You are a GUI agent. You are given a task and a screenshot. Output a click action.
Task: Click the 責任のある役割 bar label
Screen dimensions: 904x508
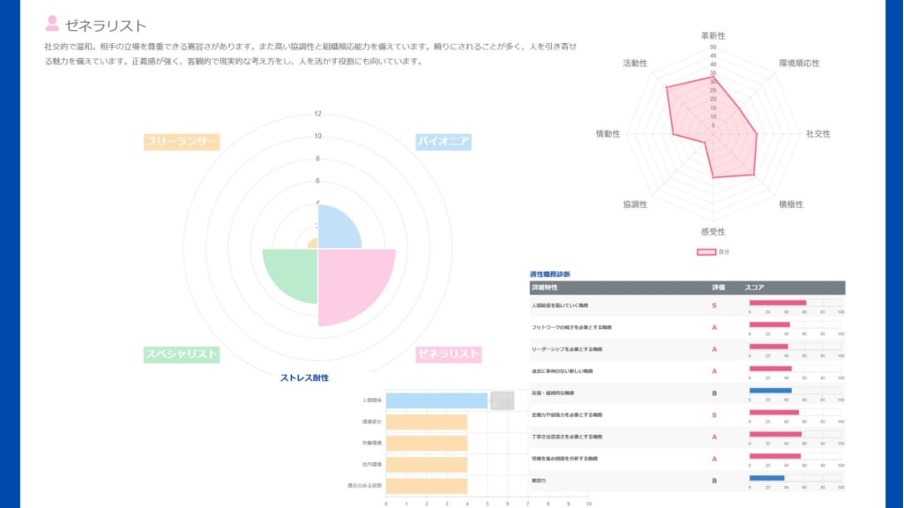click(x=364, y=486)
